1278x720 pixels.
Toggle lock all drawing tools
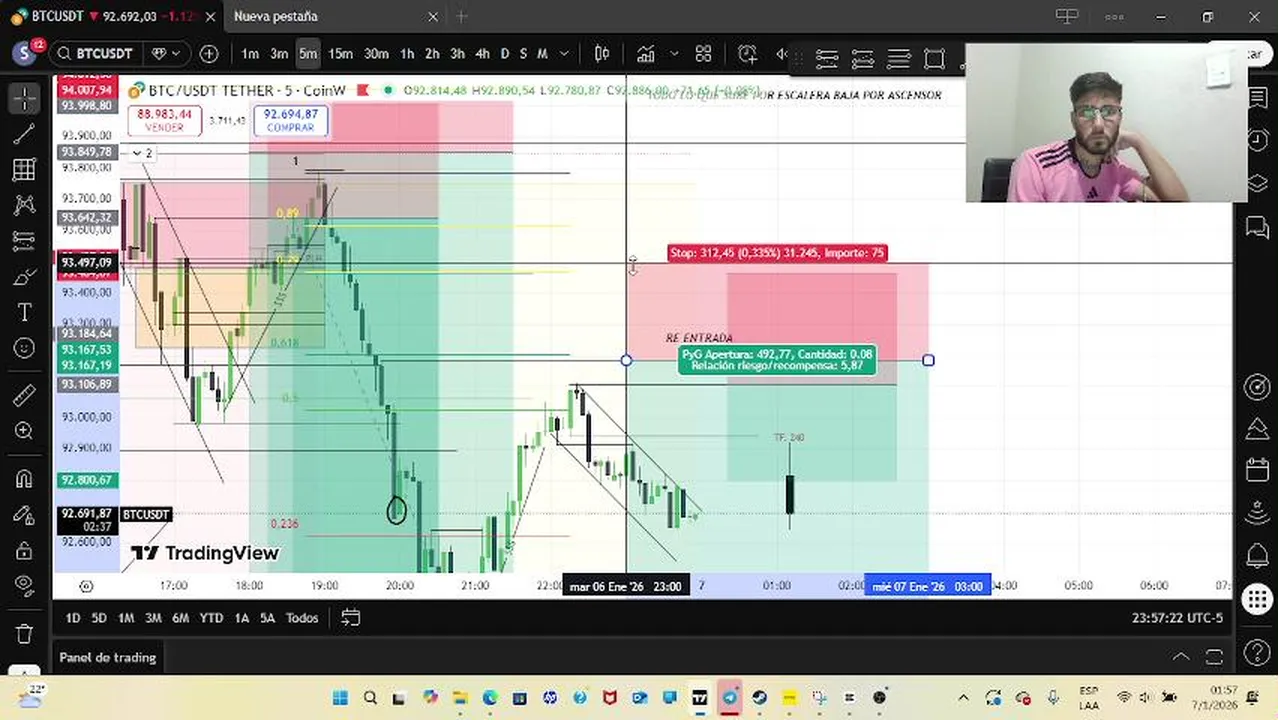coord(24,550)
